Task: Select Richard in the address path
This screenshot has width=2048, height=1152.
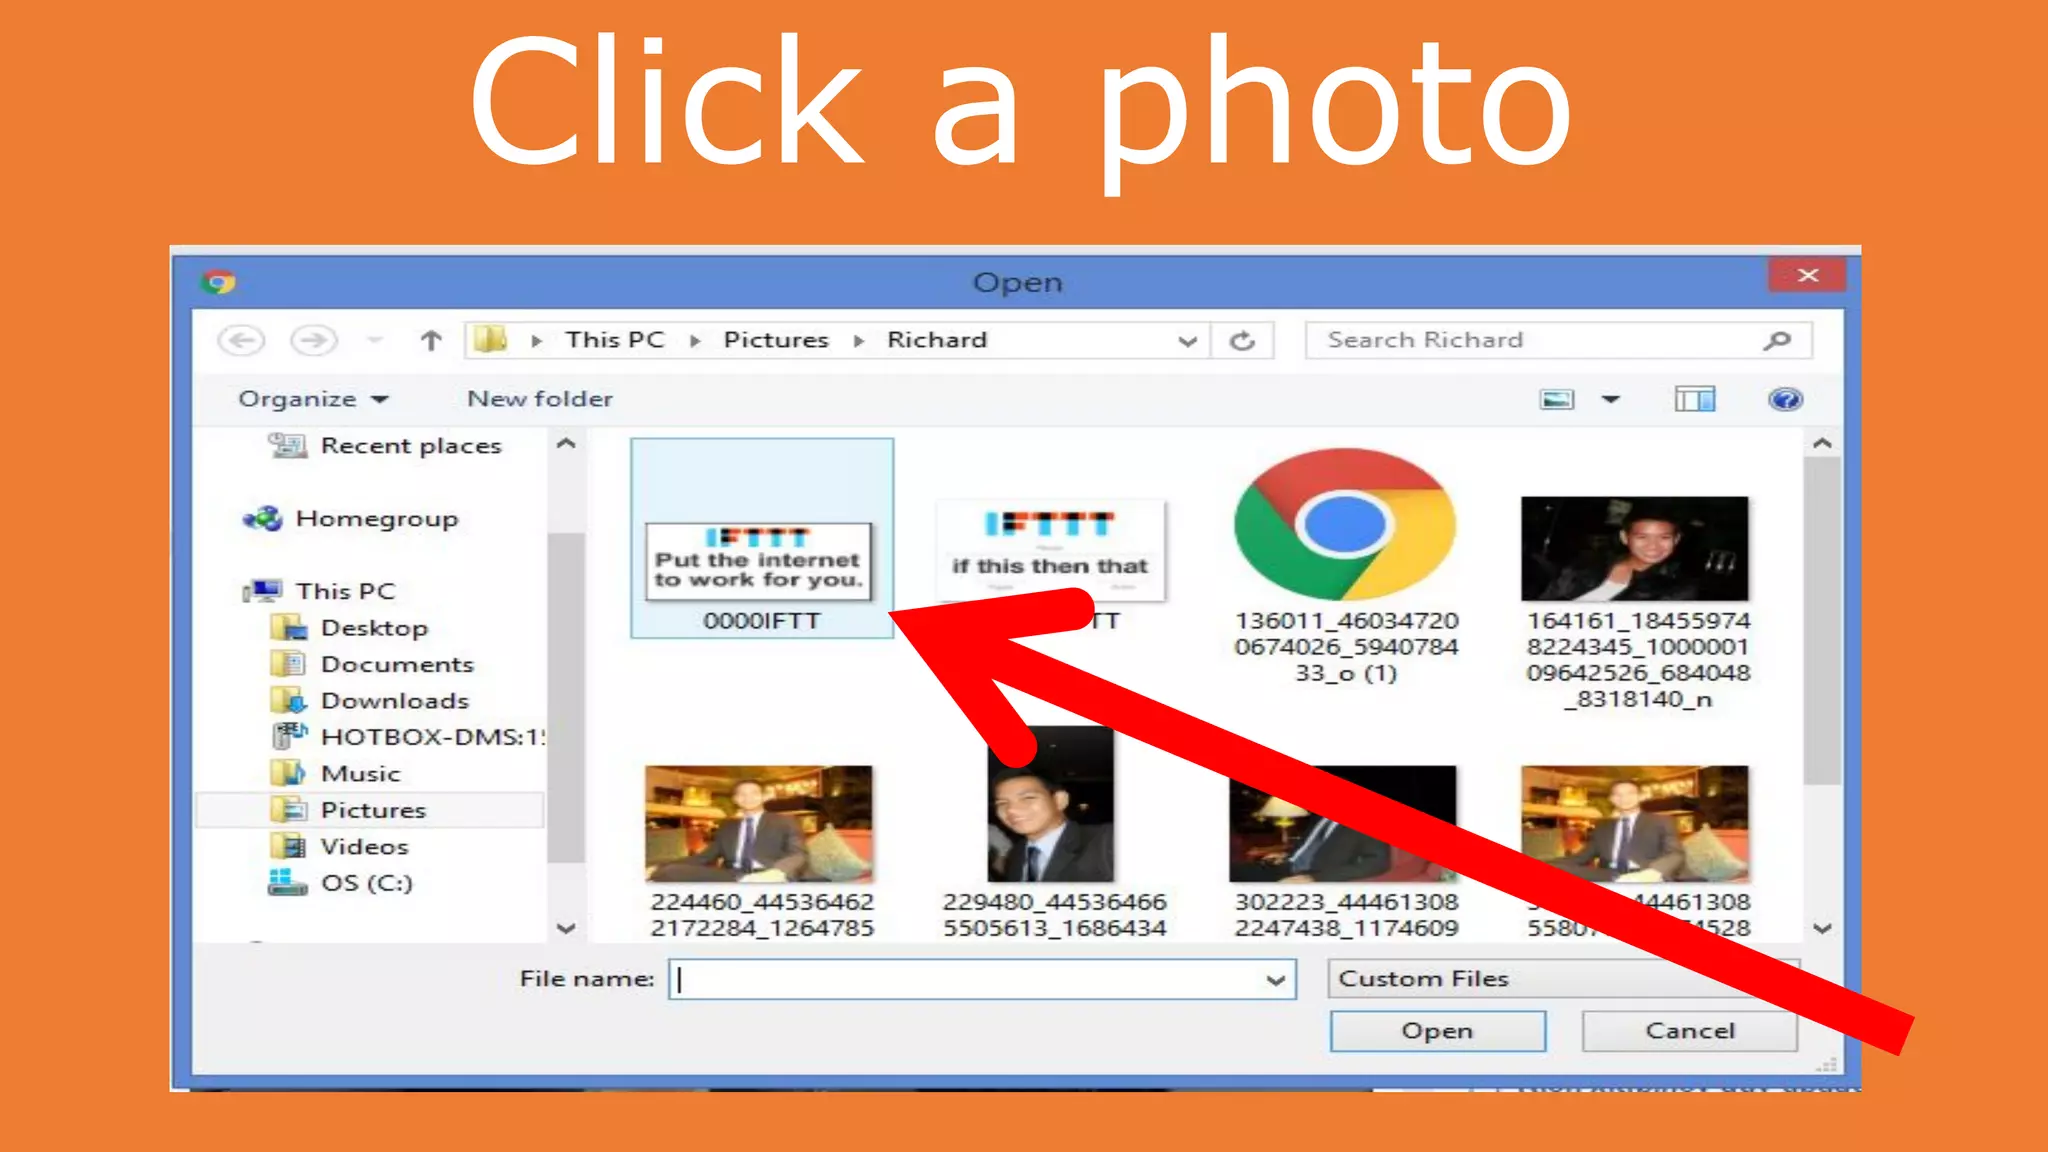Action: click(937, 340)
